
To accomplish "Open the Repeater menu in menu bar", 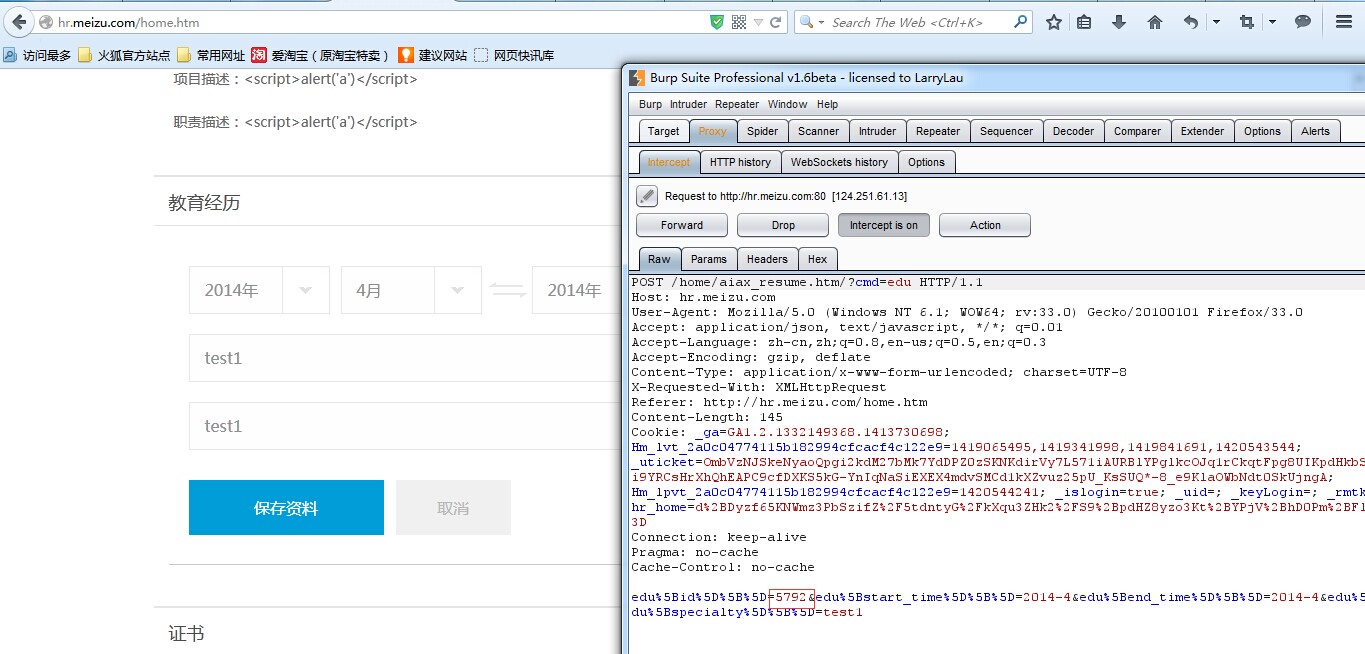I will [737, 104].
